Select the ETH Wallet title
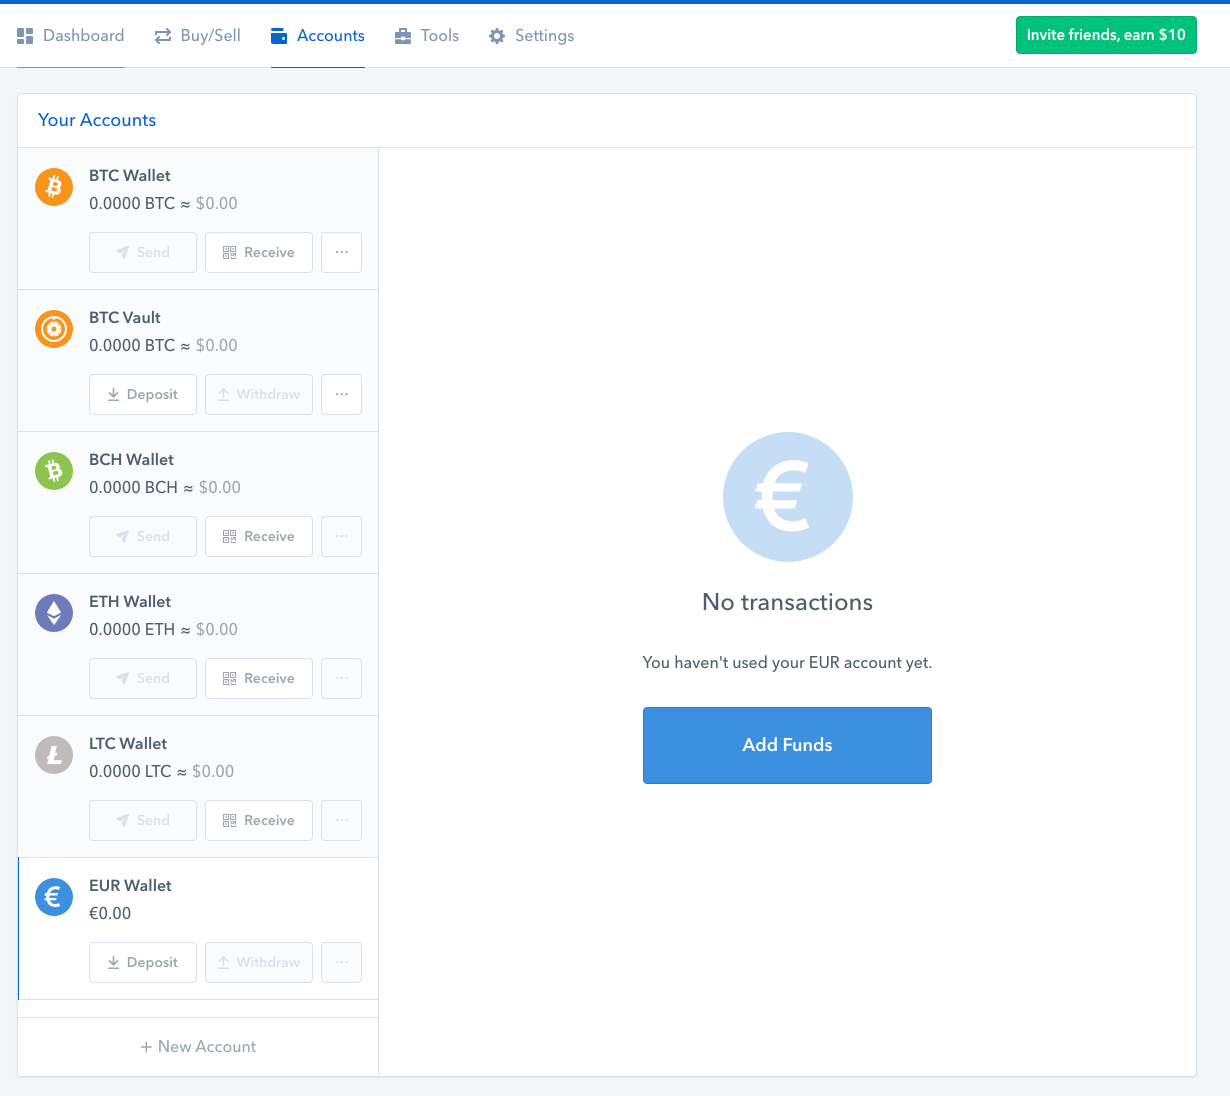Screen dimensions: 1230x1096 130,602
